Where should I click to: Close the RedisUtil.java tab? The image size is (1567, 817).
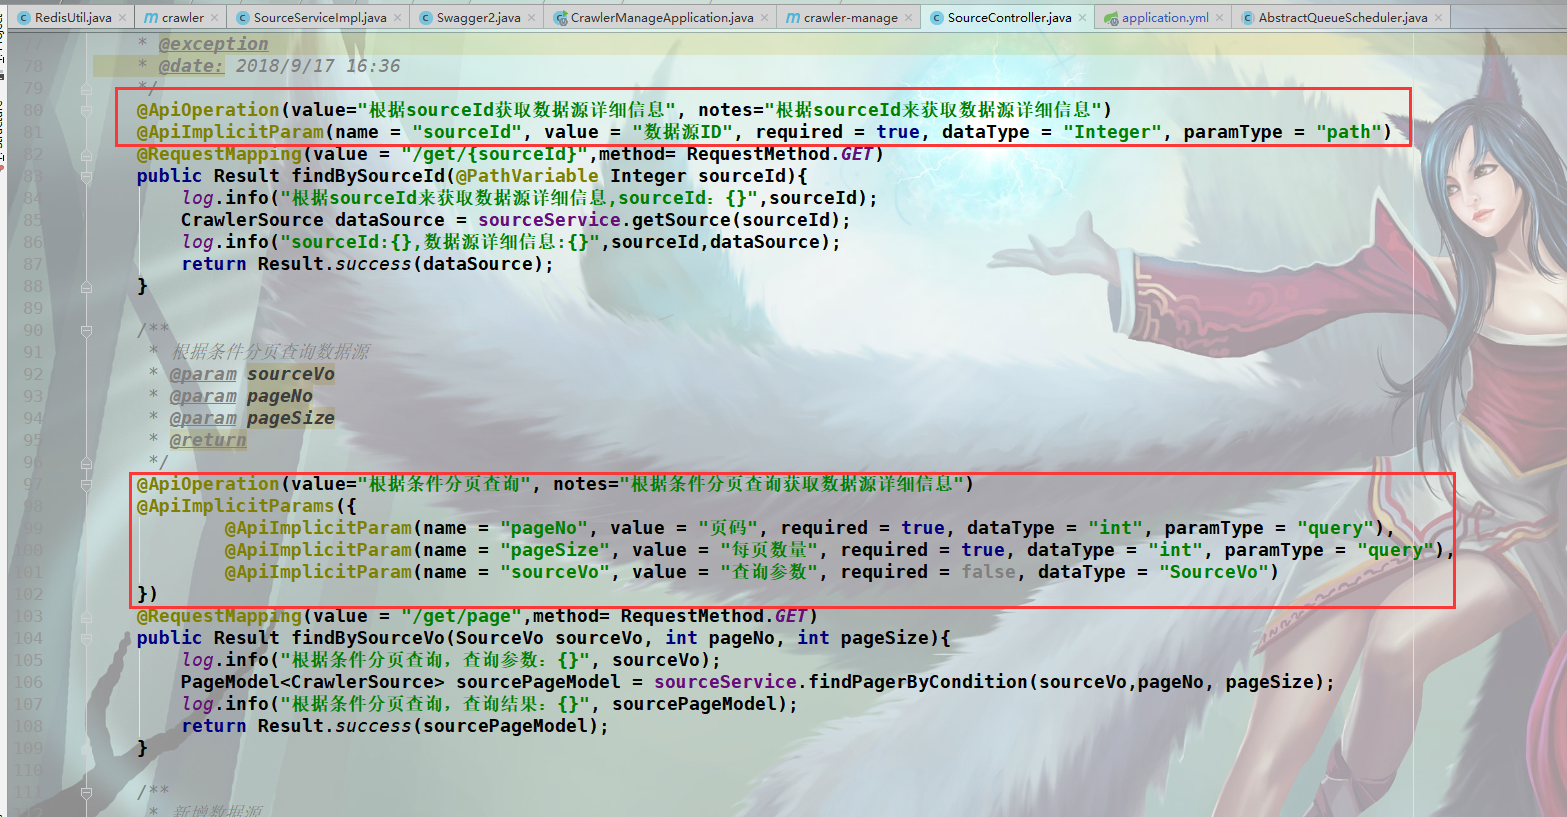pos(122,18)
